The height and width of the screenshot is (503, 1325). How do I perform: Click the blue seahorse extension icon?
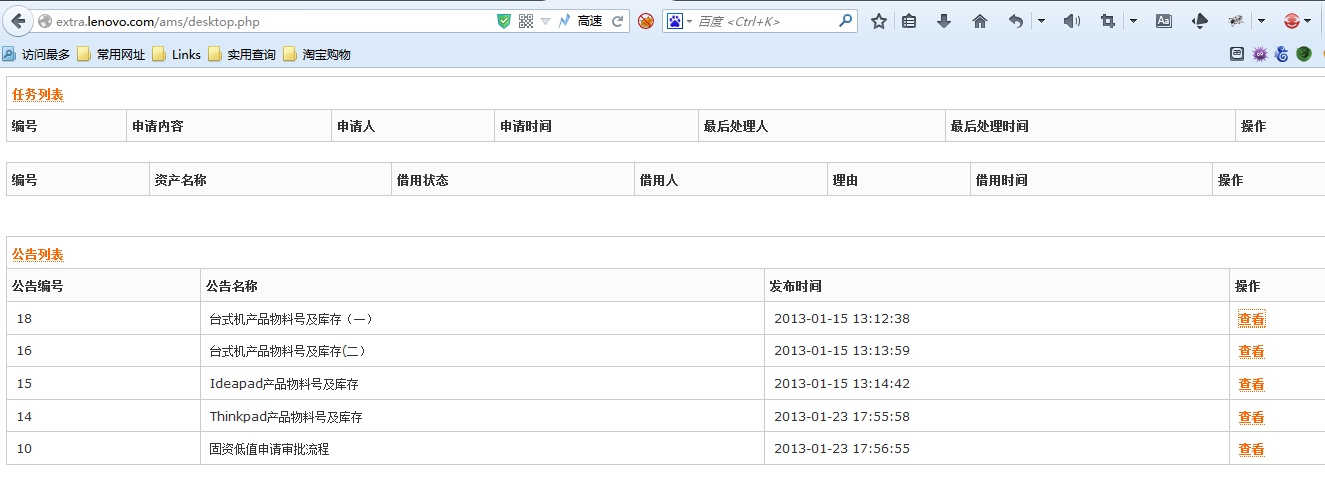tap(1282, 54)
